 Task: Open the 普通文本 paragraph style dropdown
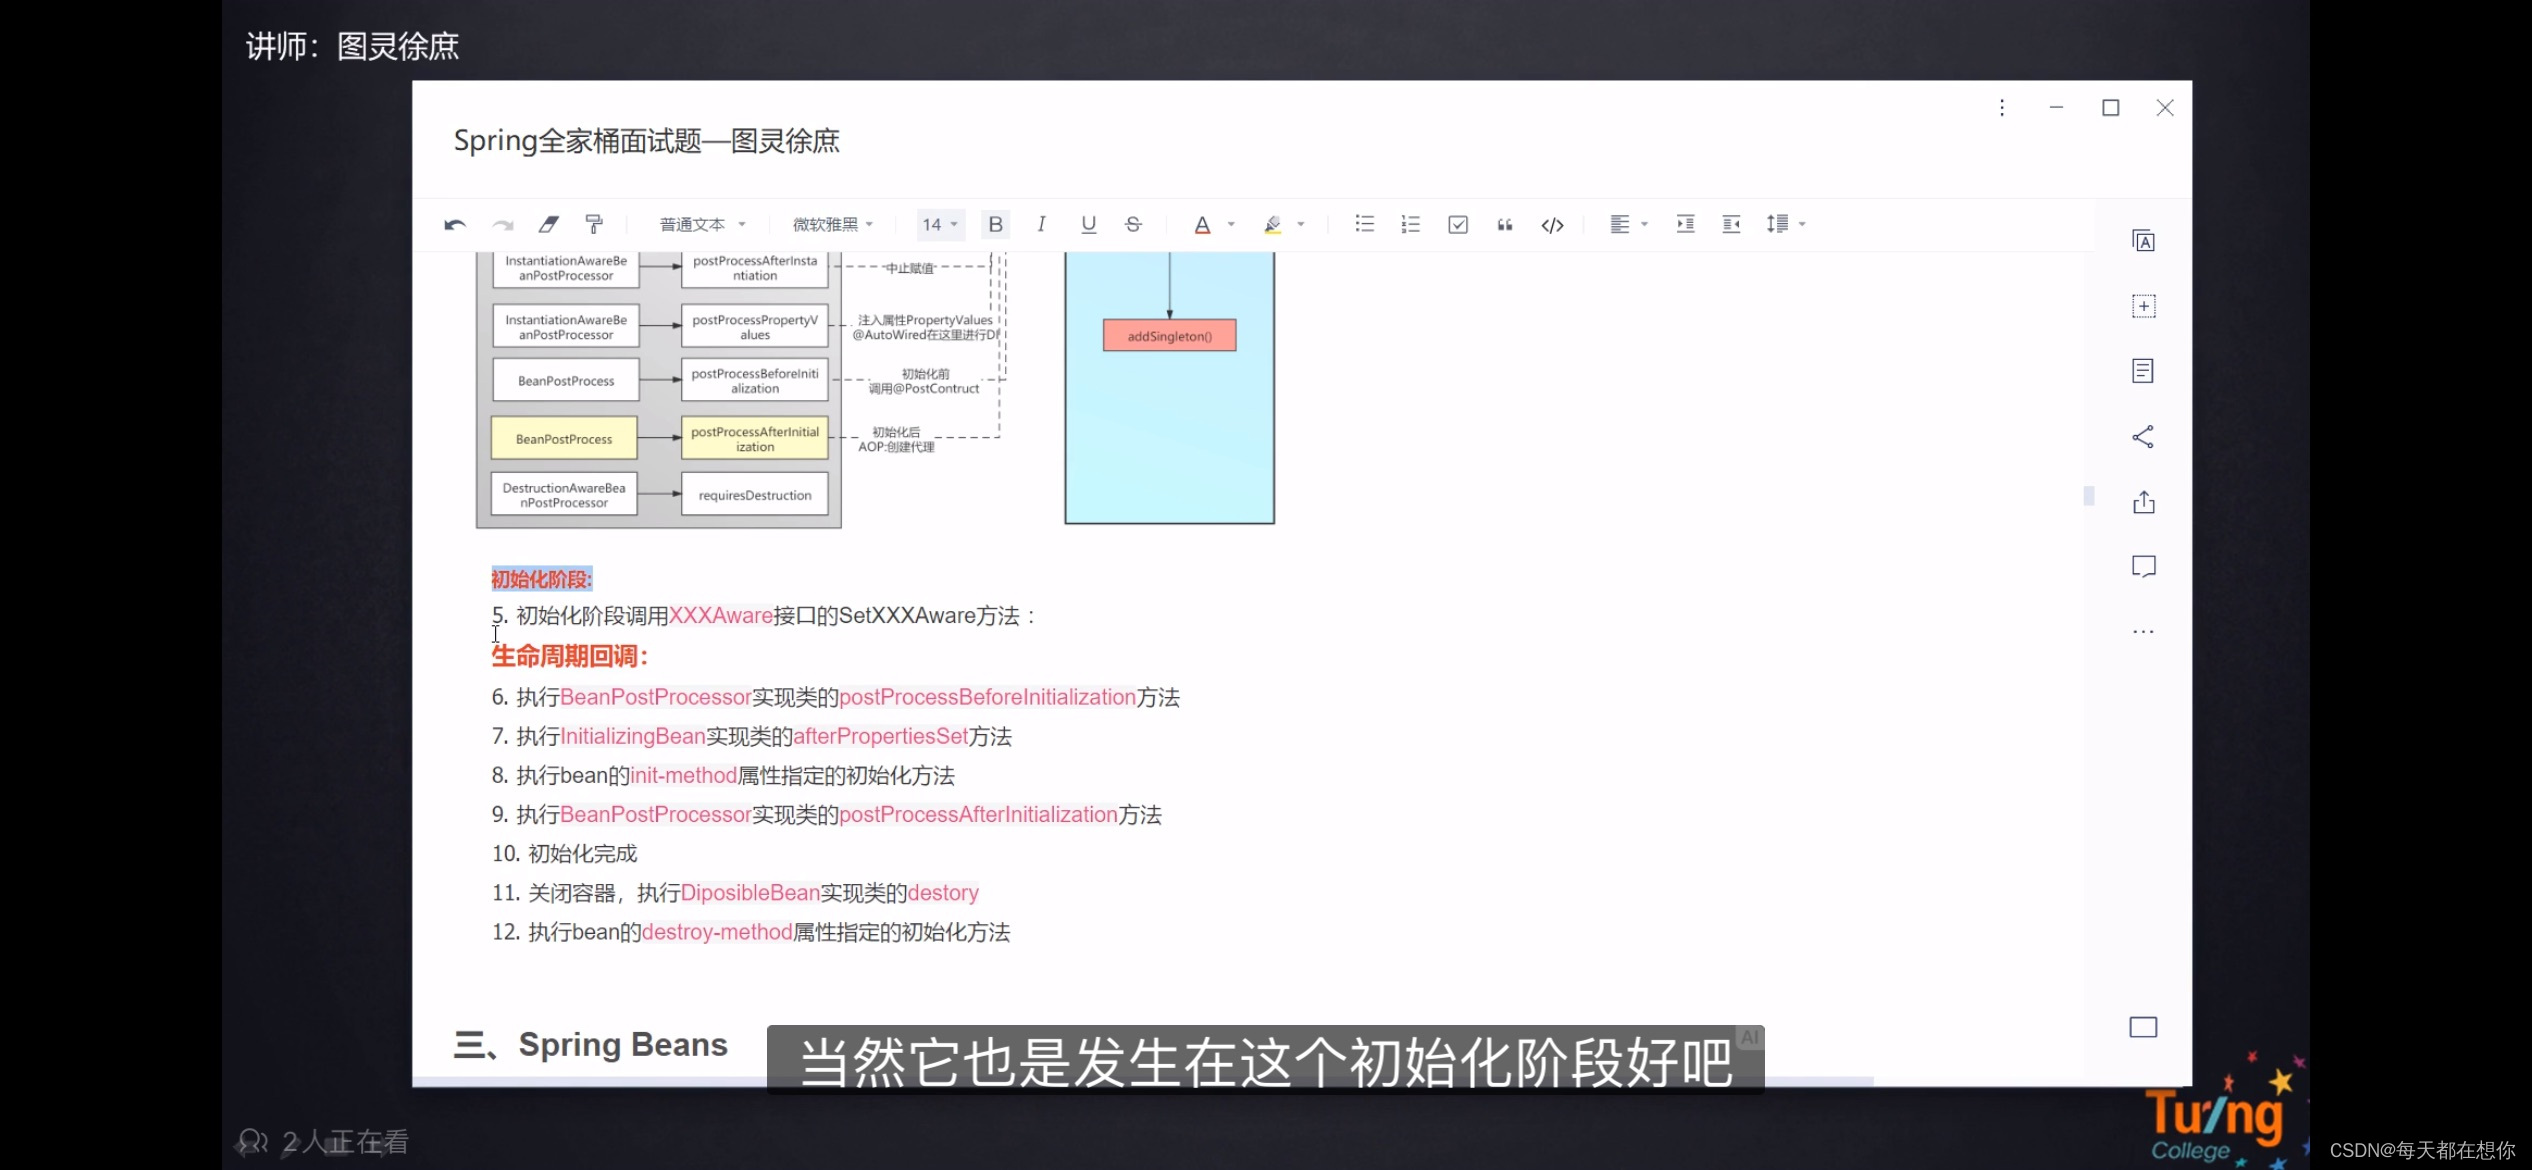702,225
